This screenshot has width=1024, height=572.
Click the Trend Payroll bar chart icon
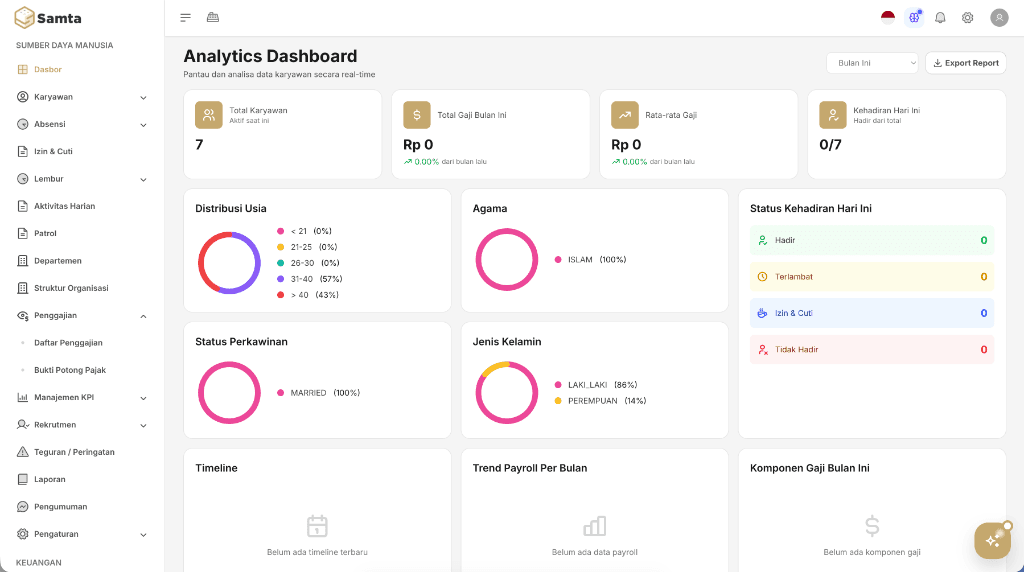594,526
